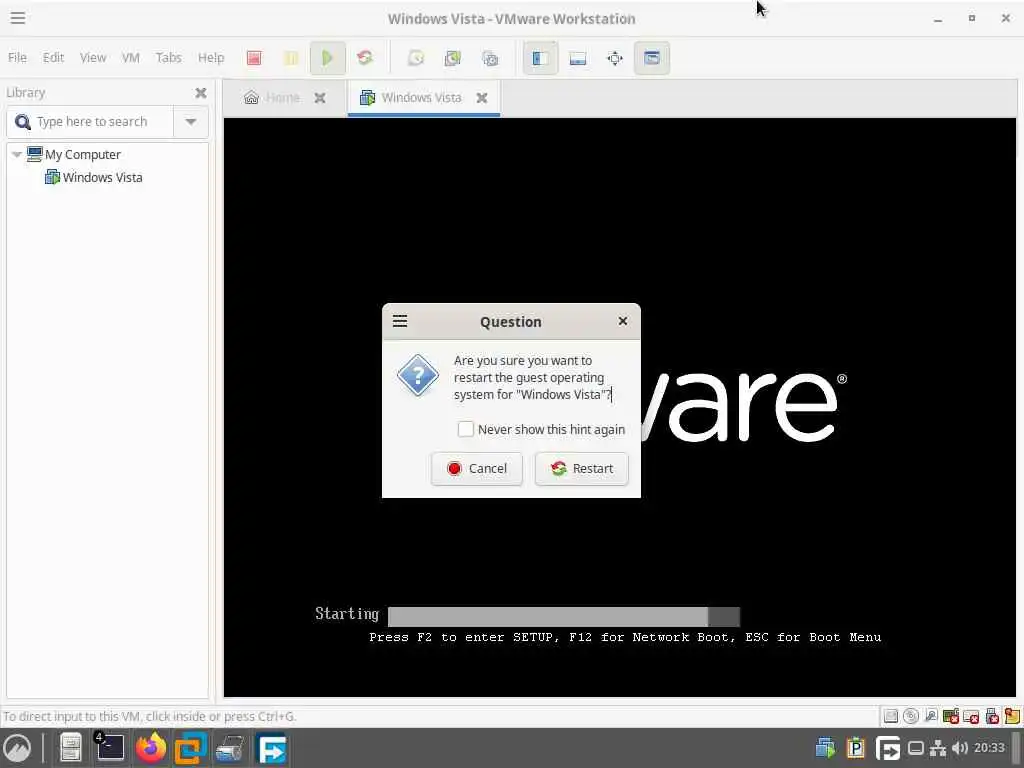Viewport: 1024px width, 768px height.
Task: Close the Home tab
Action: coord(320,98)
